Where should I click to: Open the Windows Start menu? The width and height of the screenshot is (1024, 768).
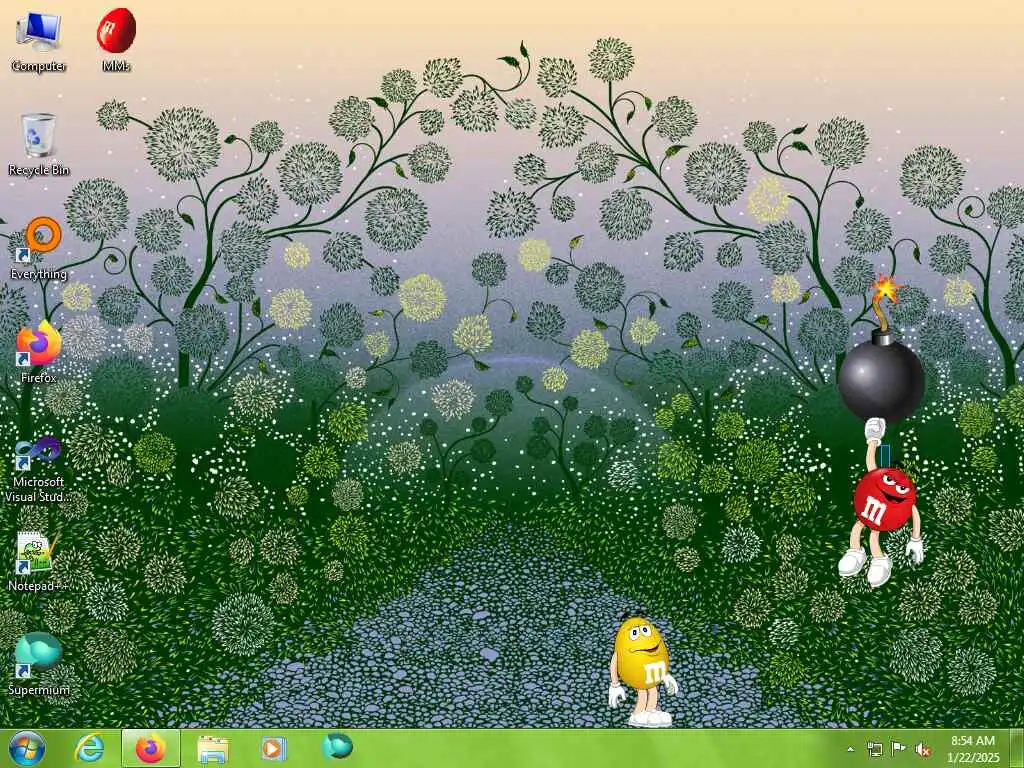tap(27, 748)
